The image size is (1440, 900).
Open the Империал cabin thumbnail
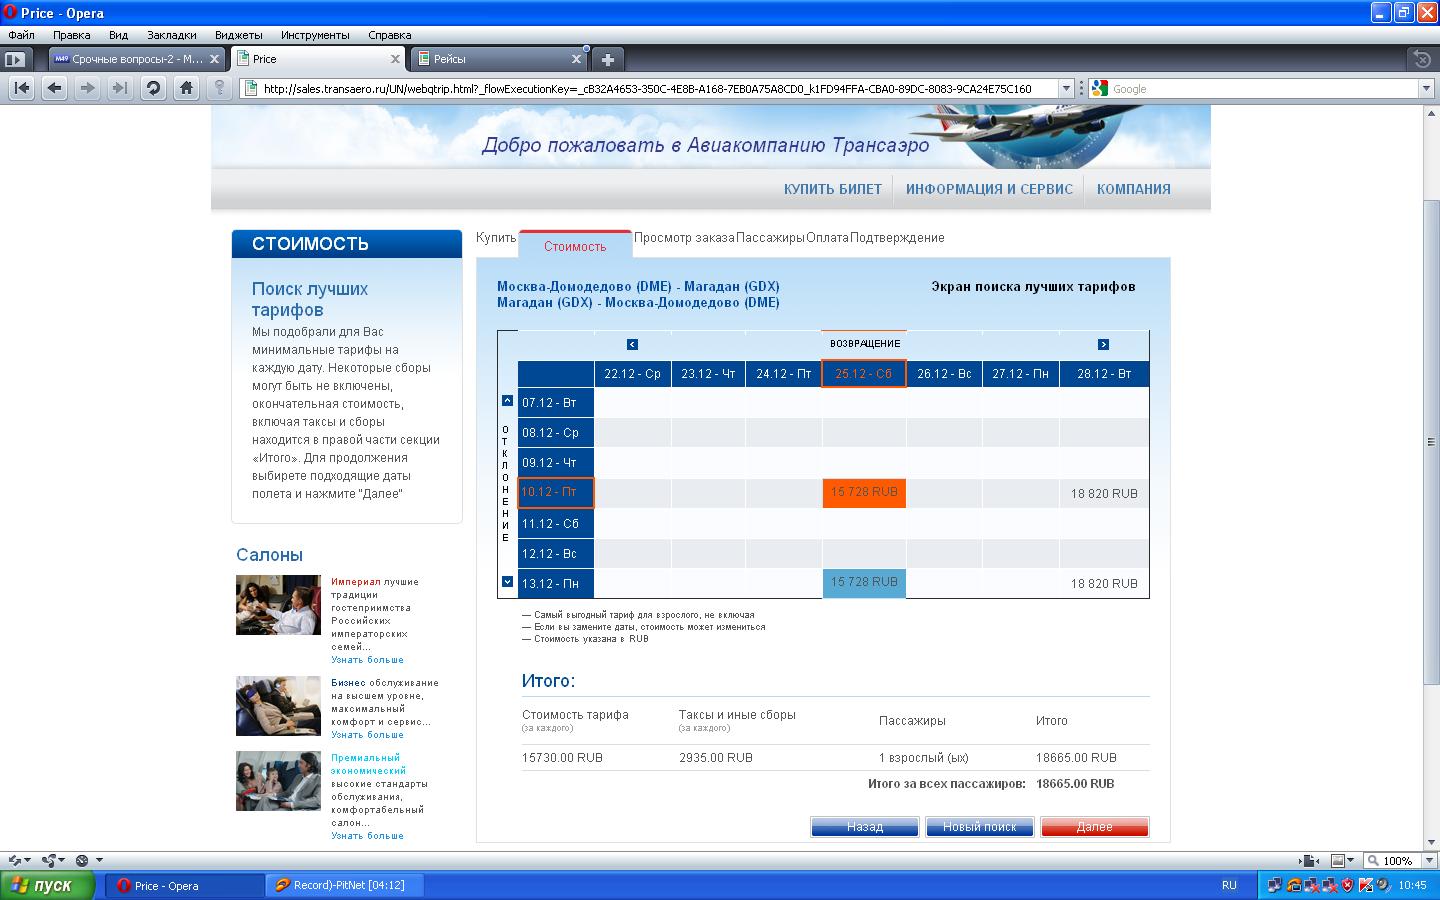coord(278,605)
